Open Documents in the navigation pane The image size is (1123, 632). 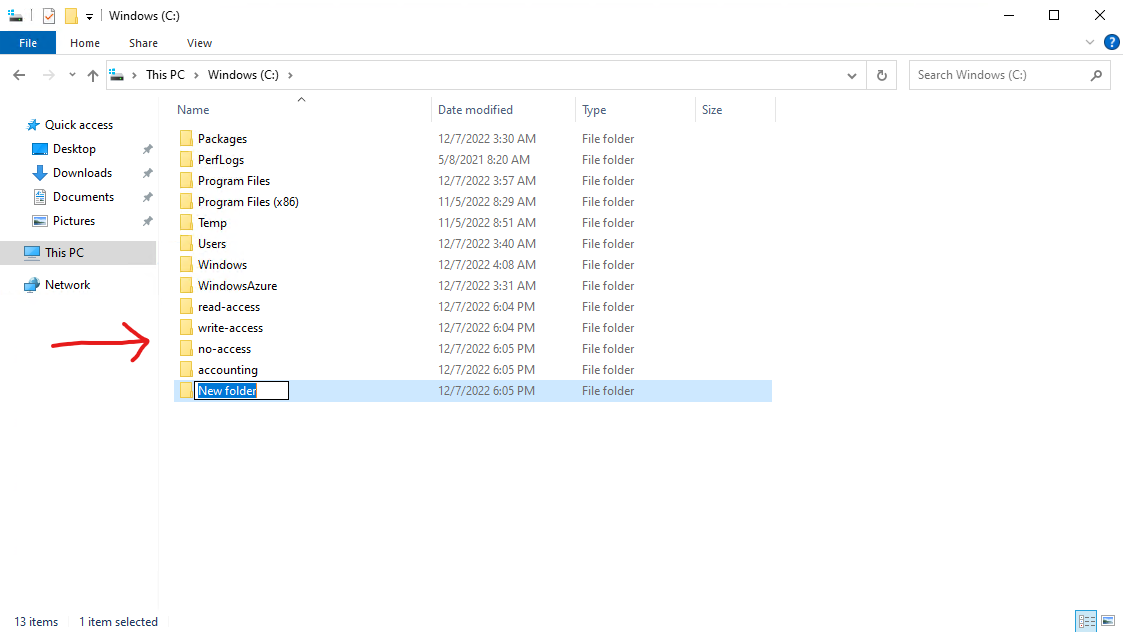click(x=83, y=197)
